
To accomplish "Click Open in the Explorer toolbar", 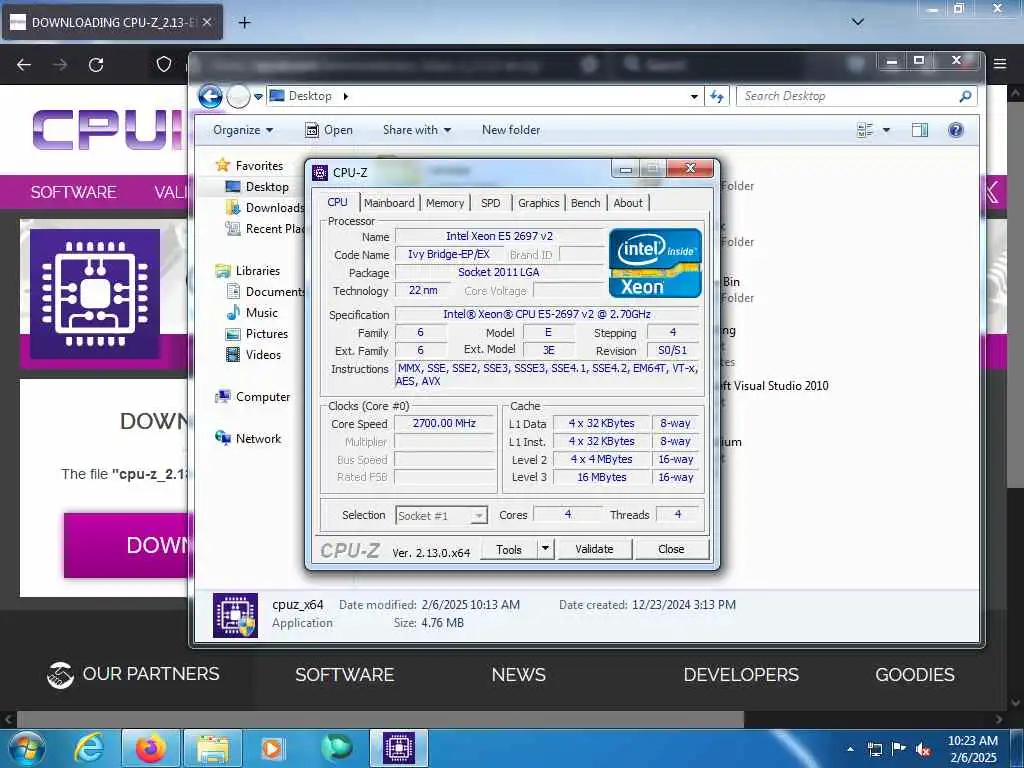I will (x=328, y=130).
